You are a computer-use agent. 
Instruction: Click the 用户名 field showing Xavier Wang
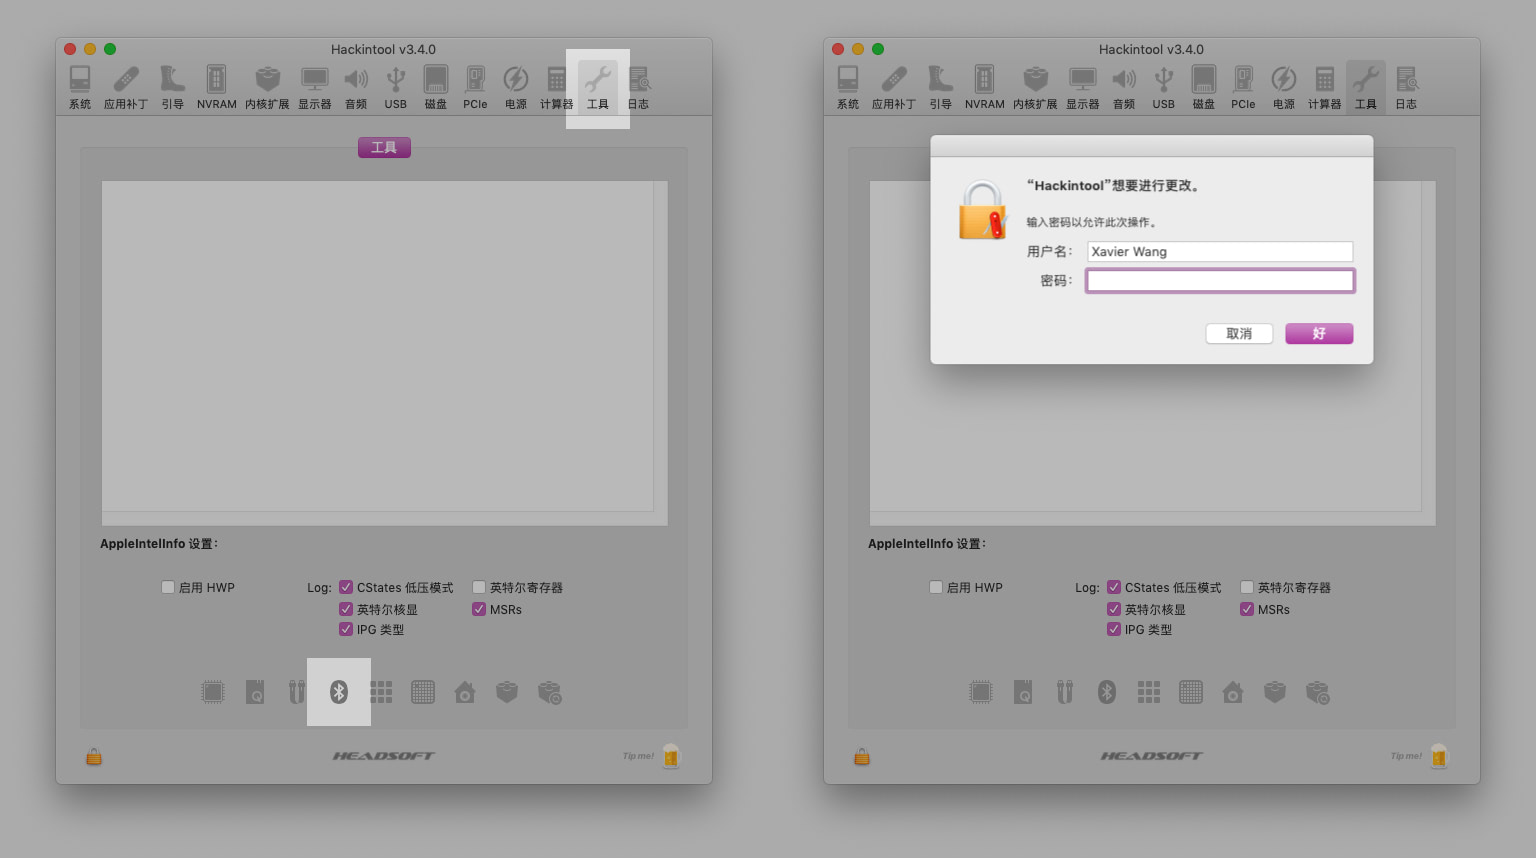1220,251
